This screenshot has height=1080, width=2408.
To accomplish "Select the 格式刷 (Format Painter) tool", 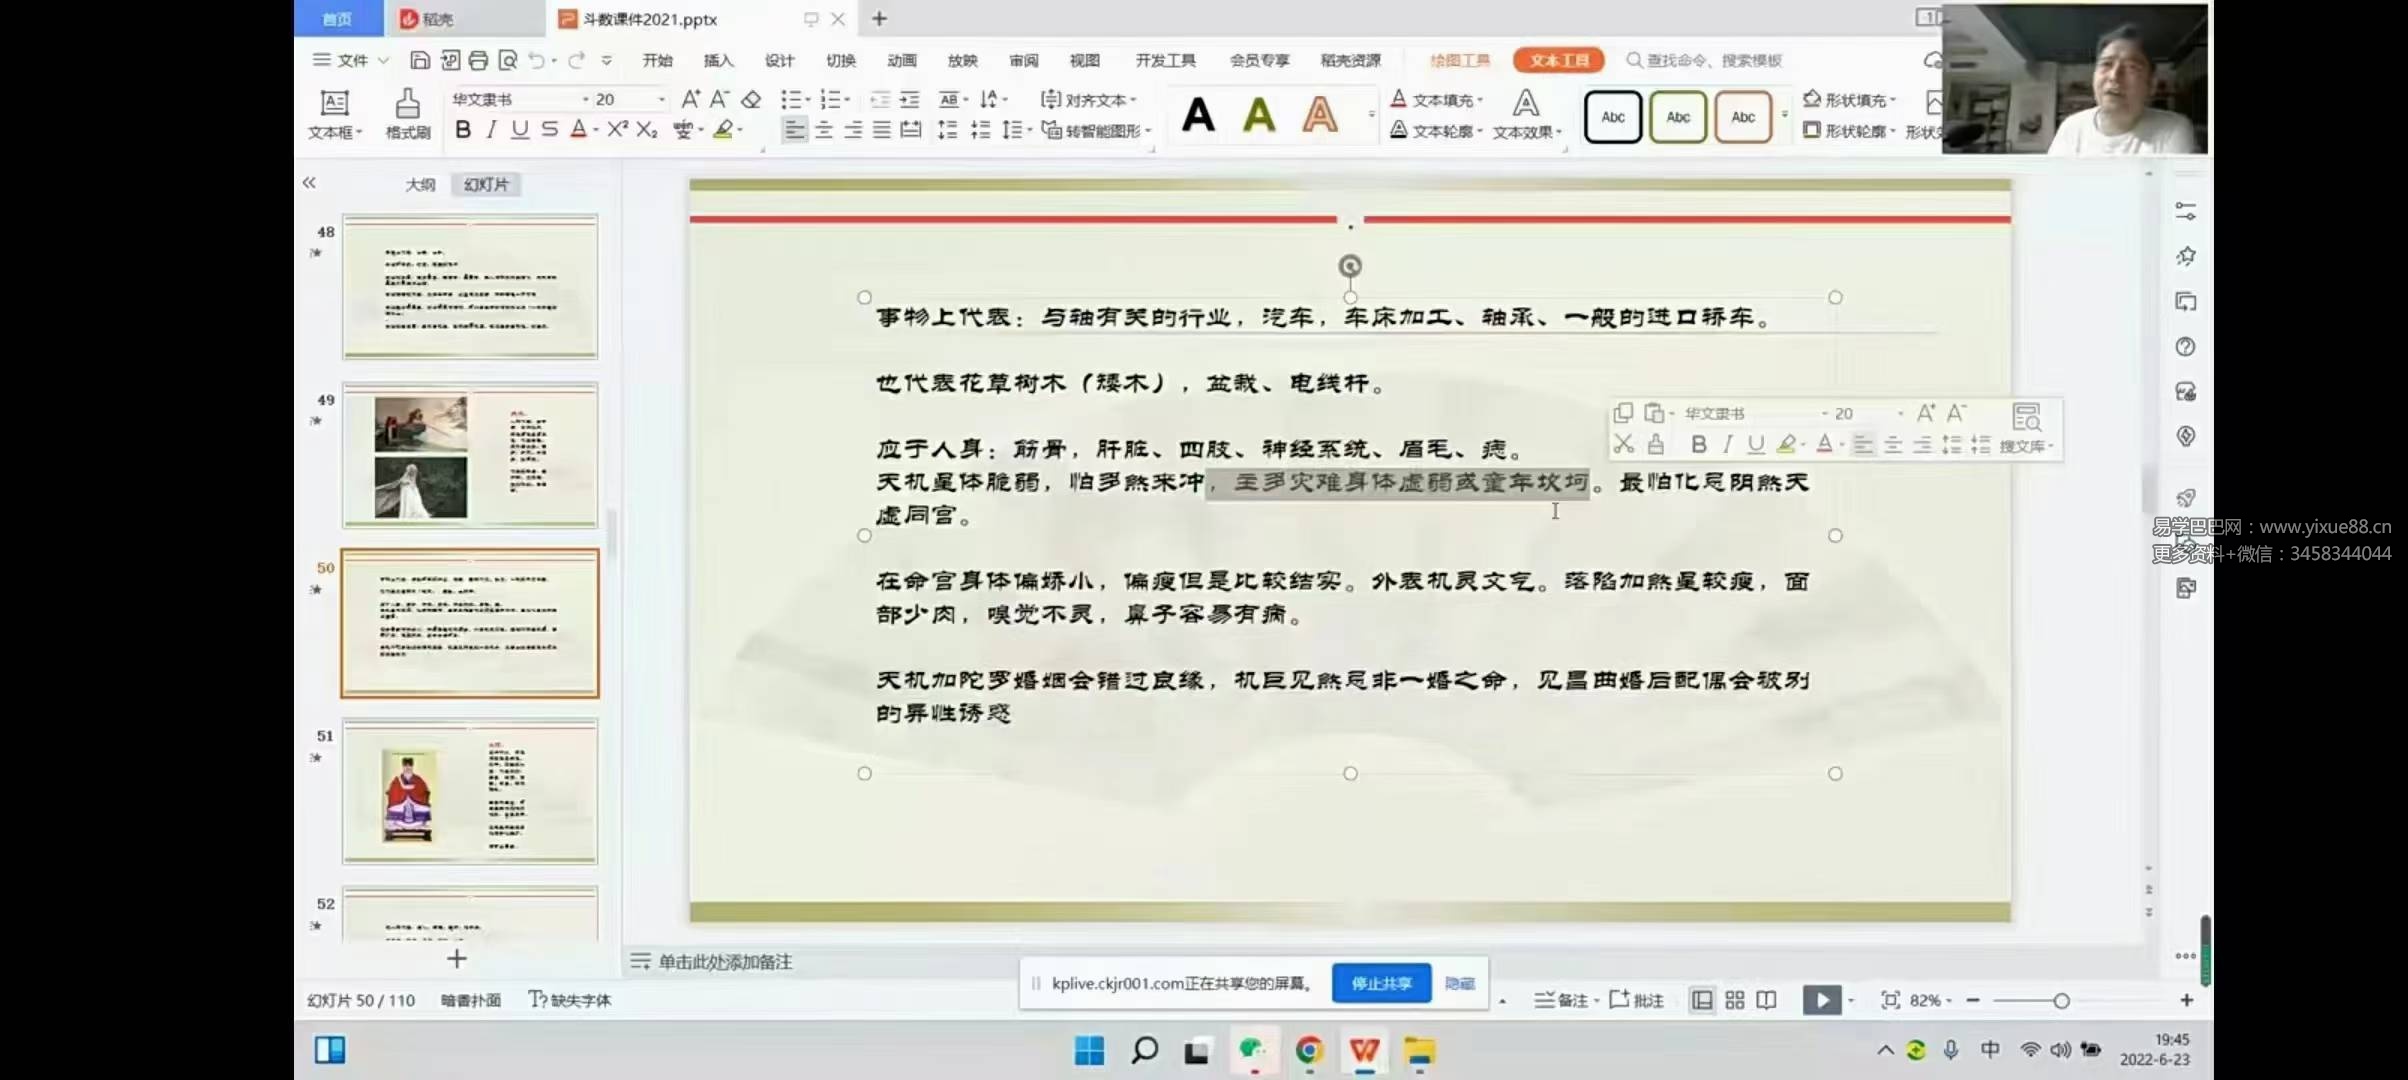I will 406,113.
